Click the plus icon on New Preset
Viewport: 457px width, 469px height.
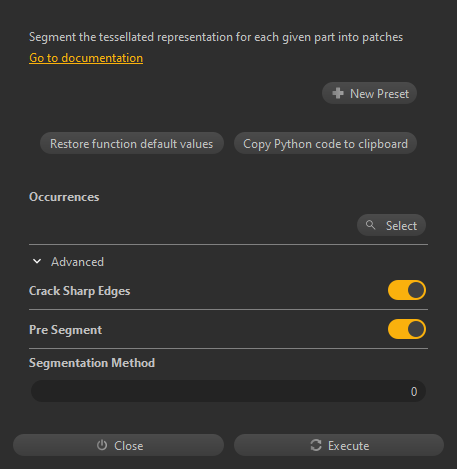(x=338, y=93)
